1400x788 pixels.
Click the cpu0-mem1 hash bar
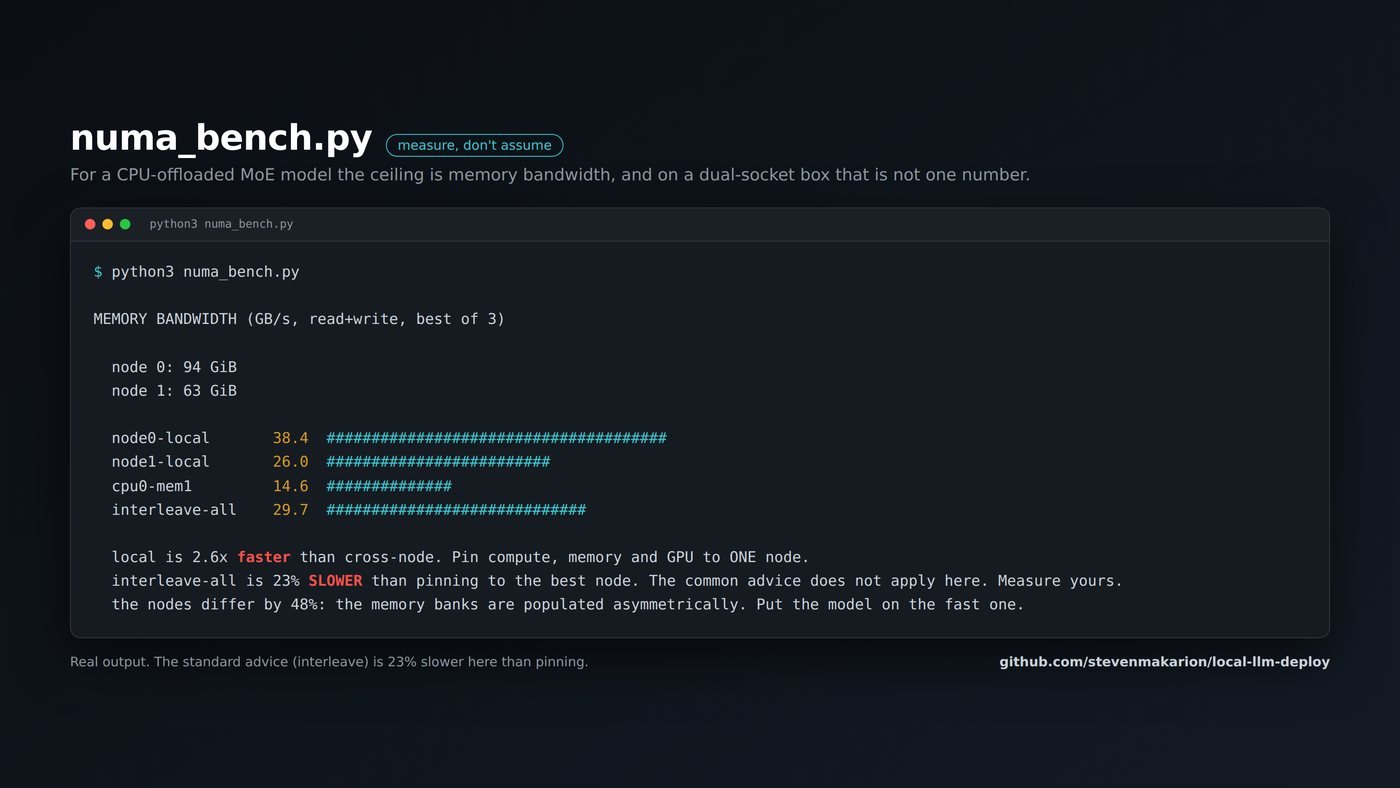[389, 486]
